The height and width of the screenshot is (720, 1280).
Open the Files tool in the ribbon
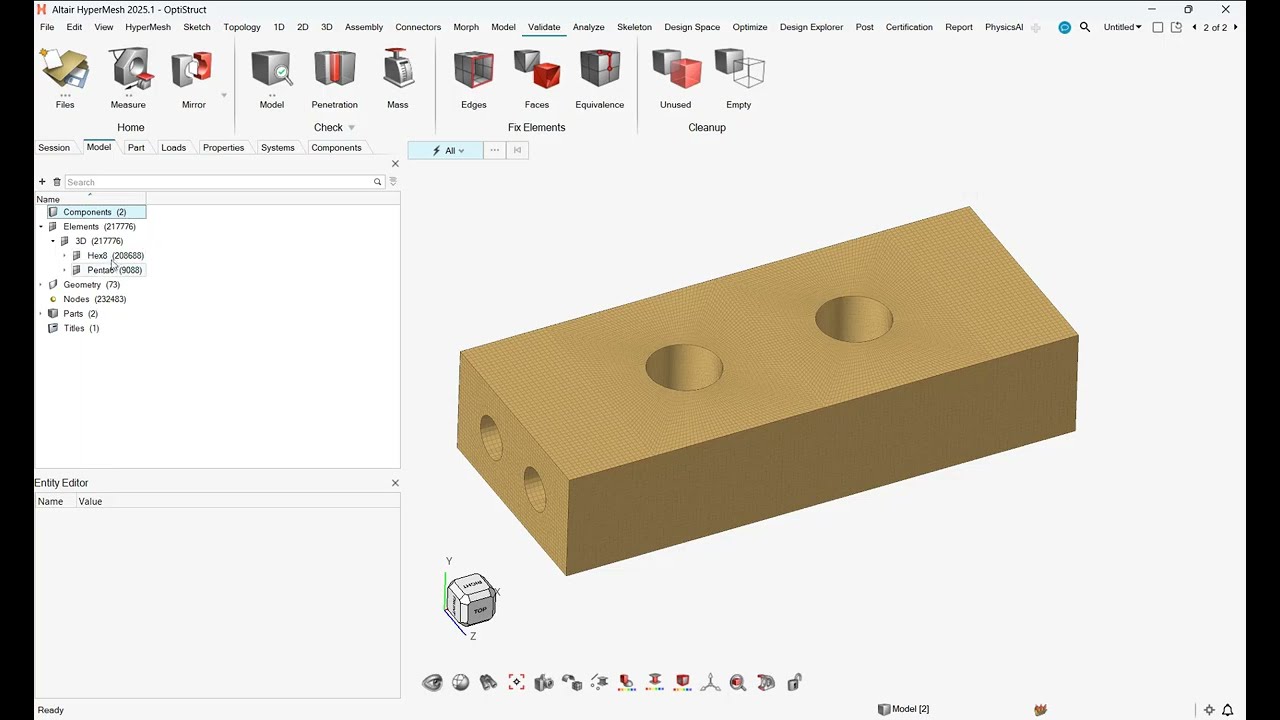click(x=65, y=80)
